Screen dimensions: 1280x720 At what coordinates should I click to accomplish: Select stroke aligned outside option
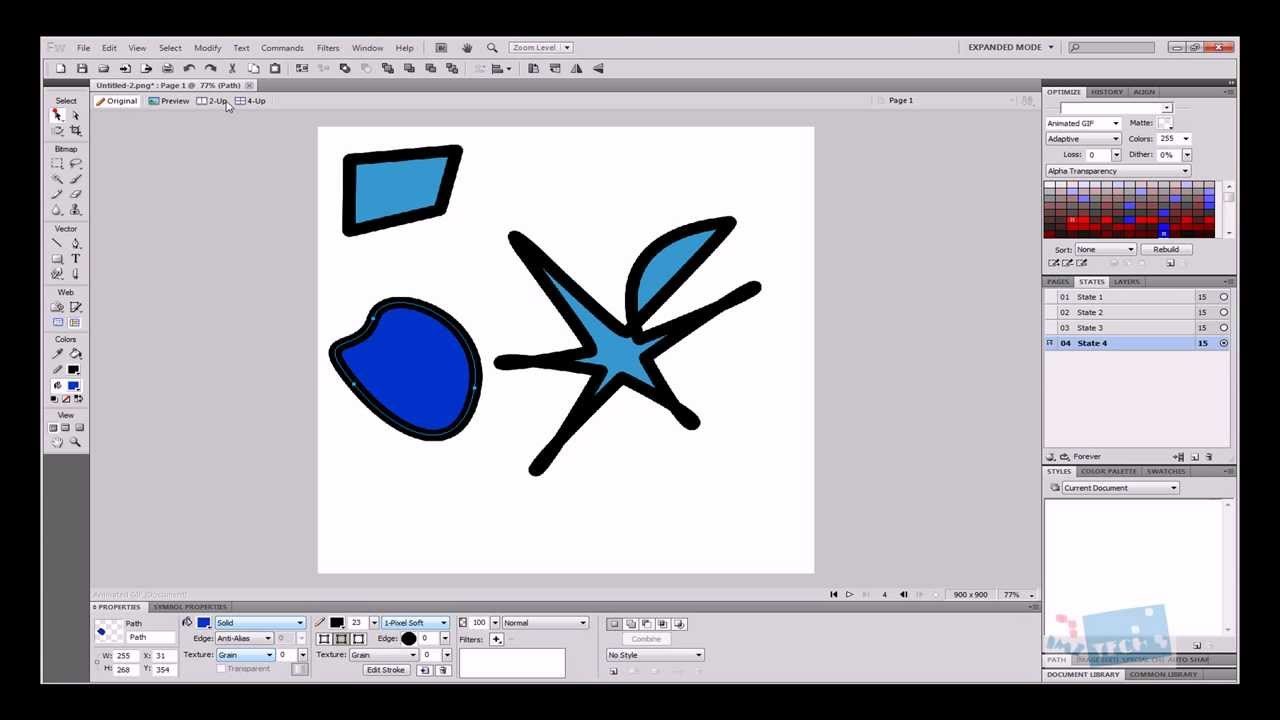358,639
